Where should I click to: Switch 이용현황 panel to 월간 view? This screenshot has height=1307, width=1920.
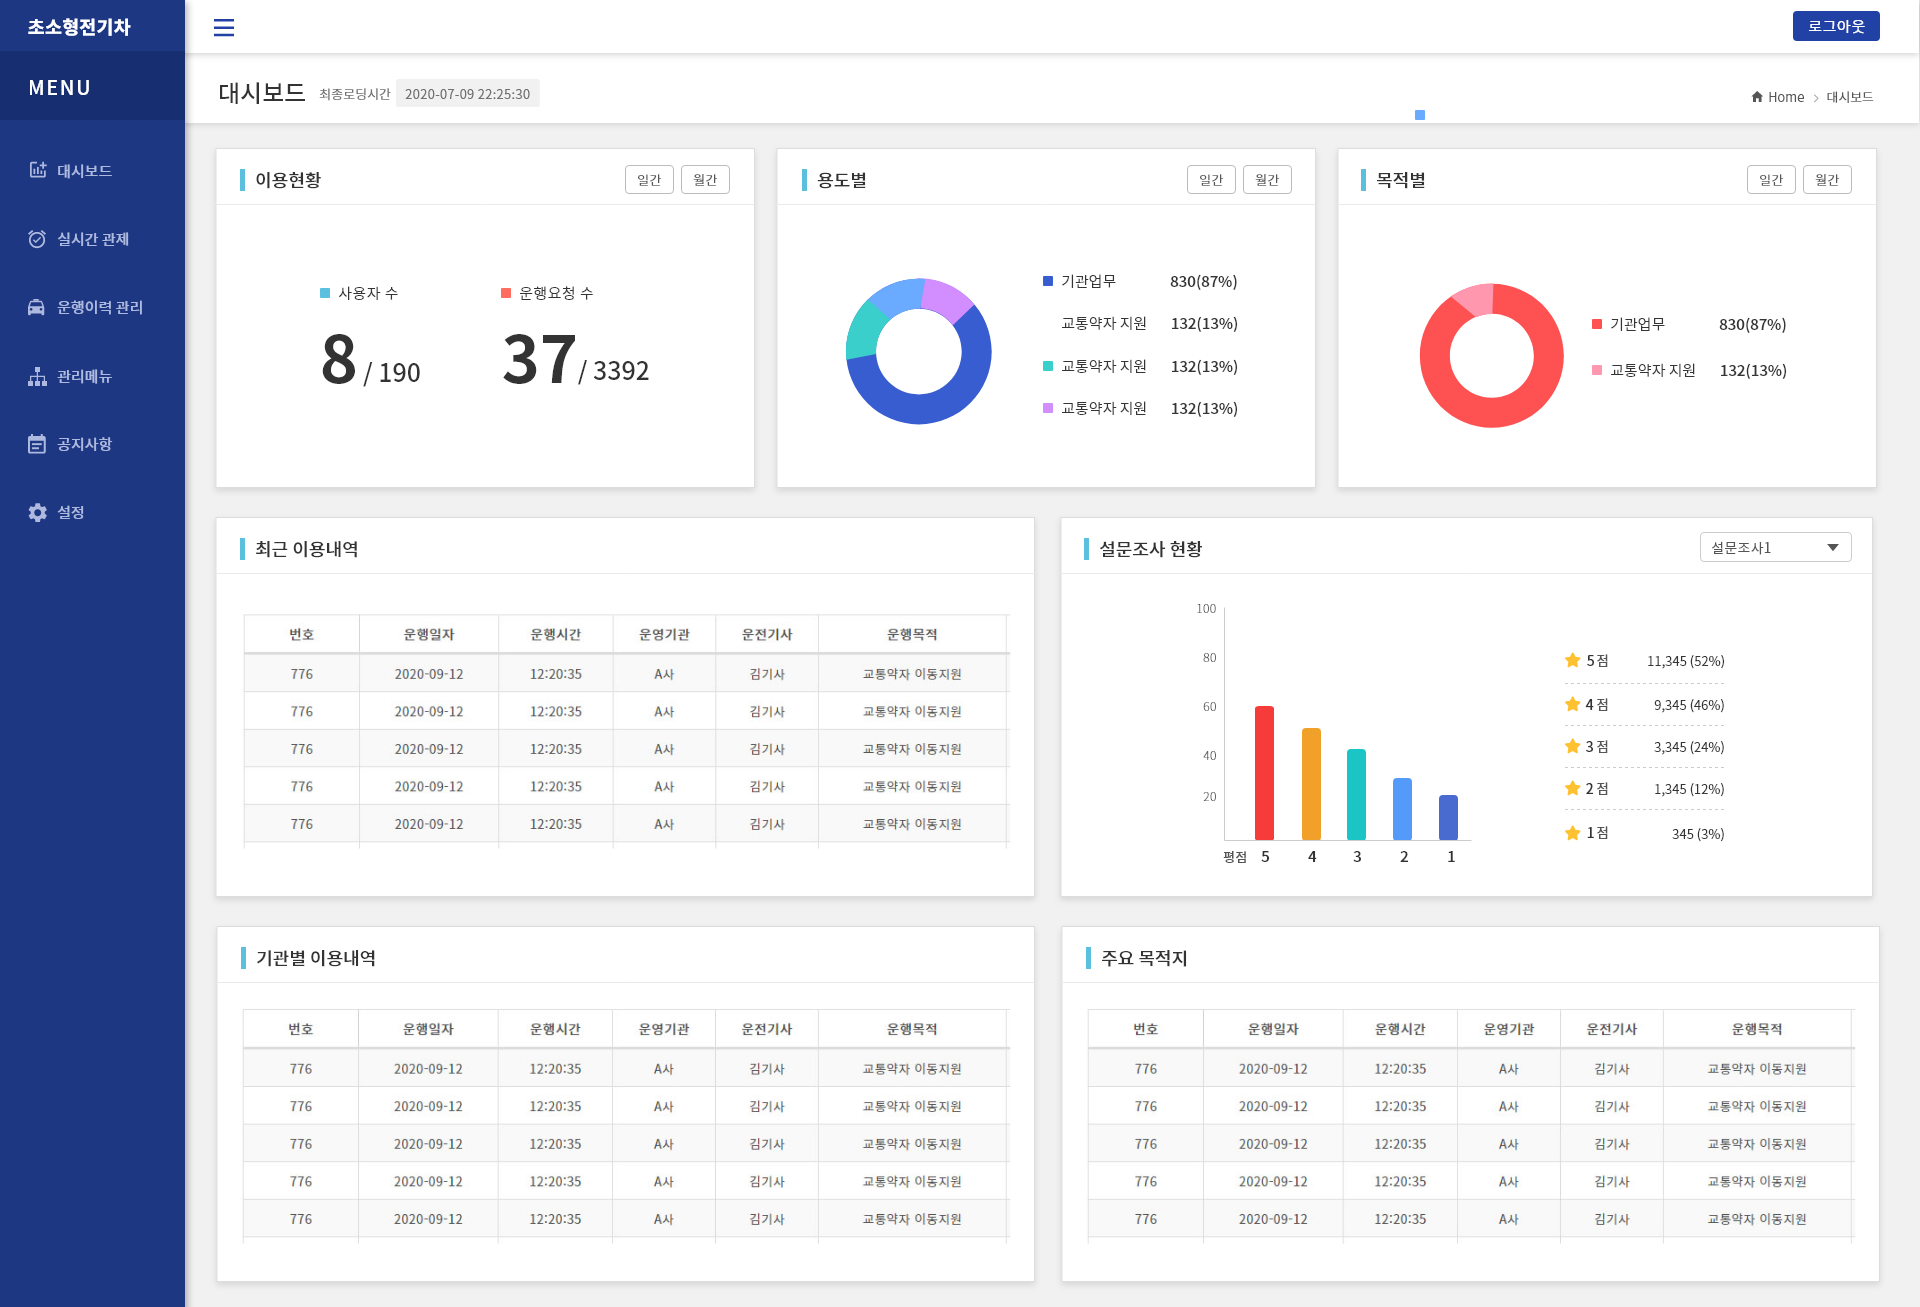tap(705, 179)
